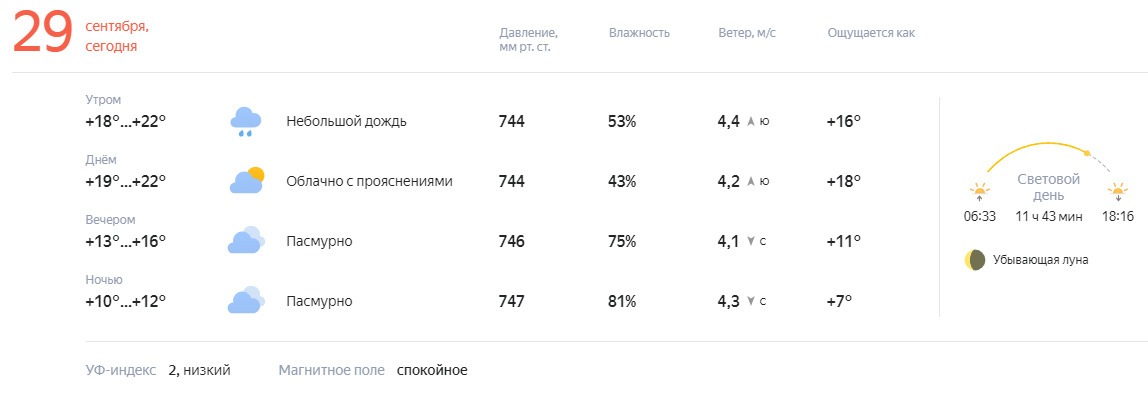1148x395 pixels.
Task: Select the large date number 29
Action: (x=43, y=34)
